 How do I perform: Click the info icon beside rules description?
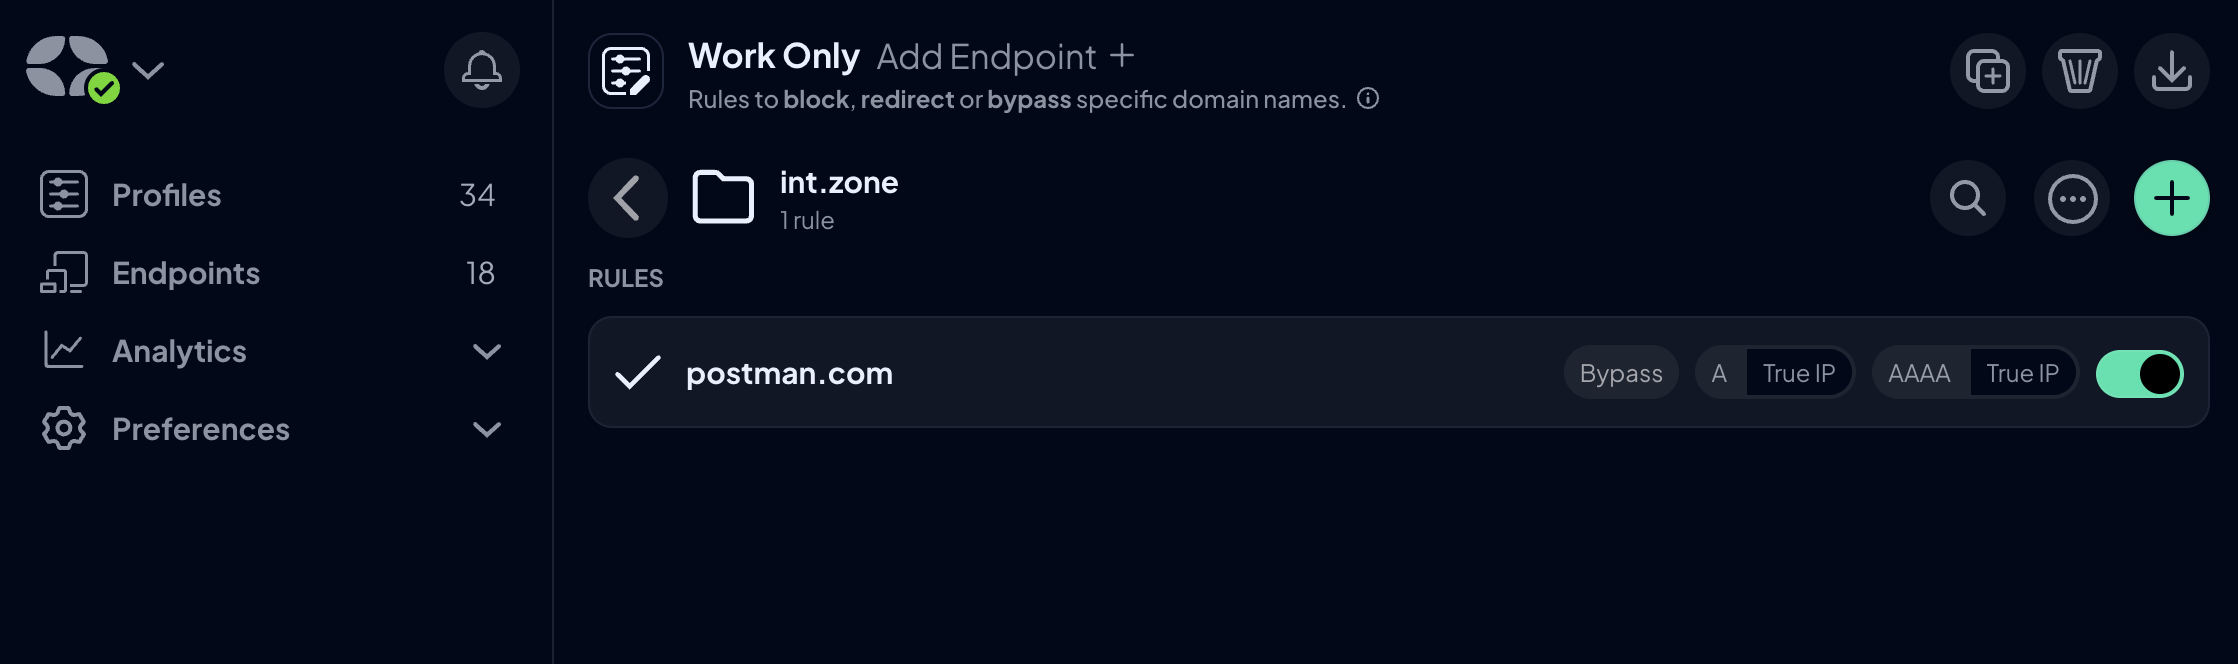[1368, 98]
